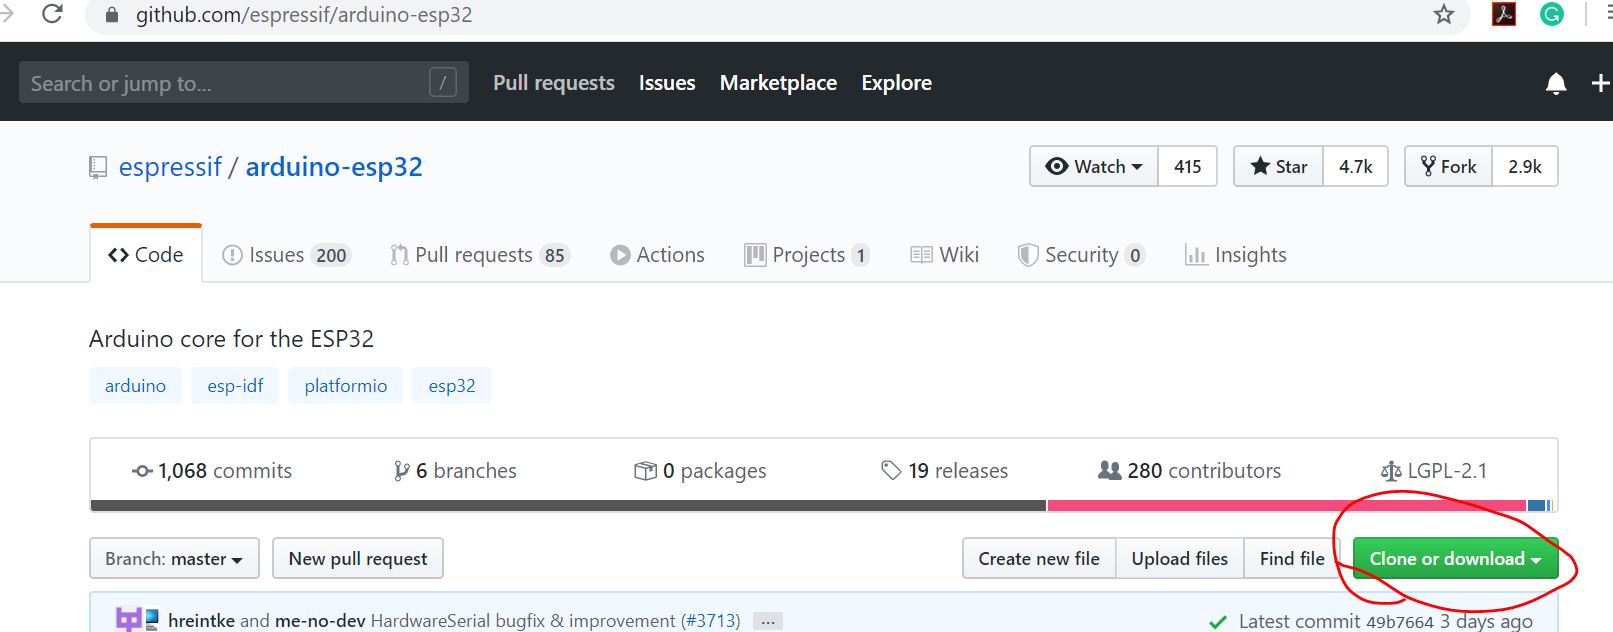This screenshot has height=632, width=1613.
Task: Fork the arduino-esp32 repository
Action: (x=1449, y=167)
